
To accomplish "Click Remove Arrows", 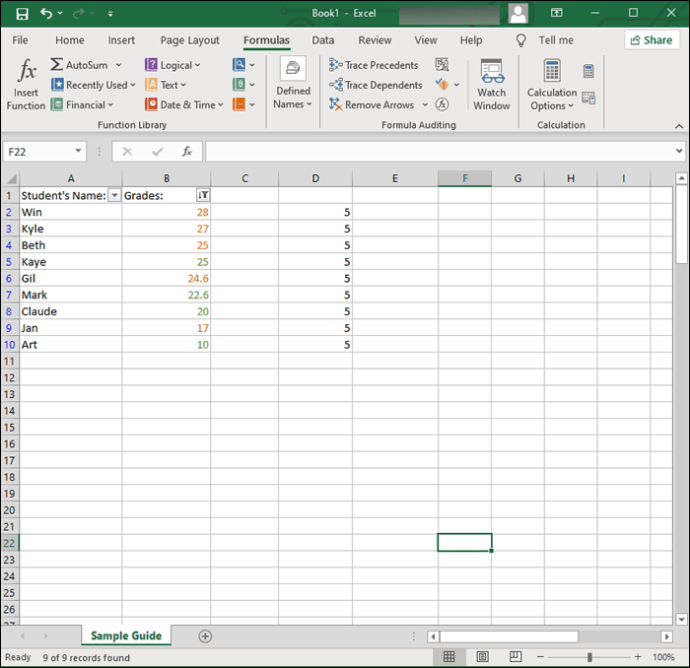I will point(371,105).
